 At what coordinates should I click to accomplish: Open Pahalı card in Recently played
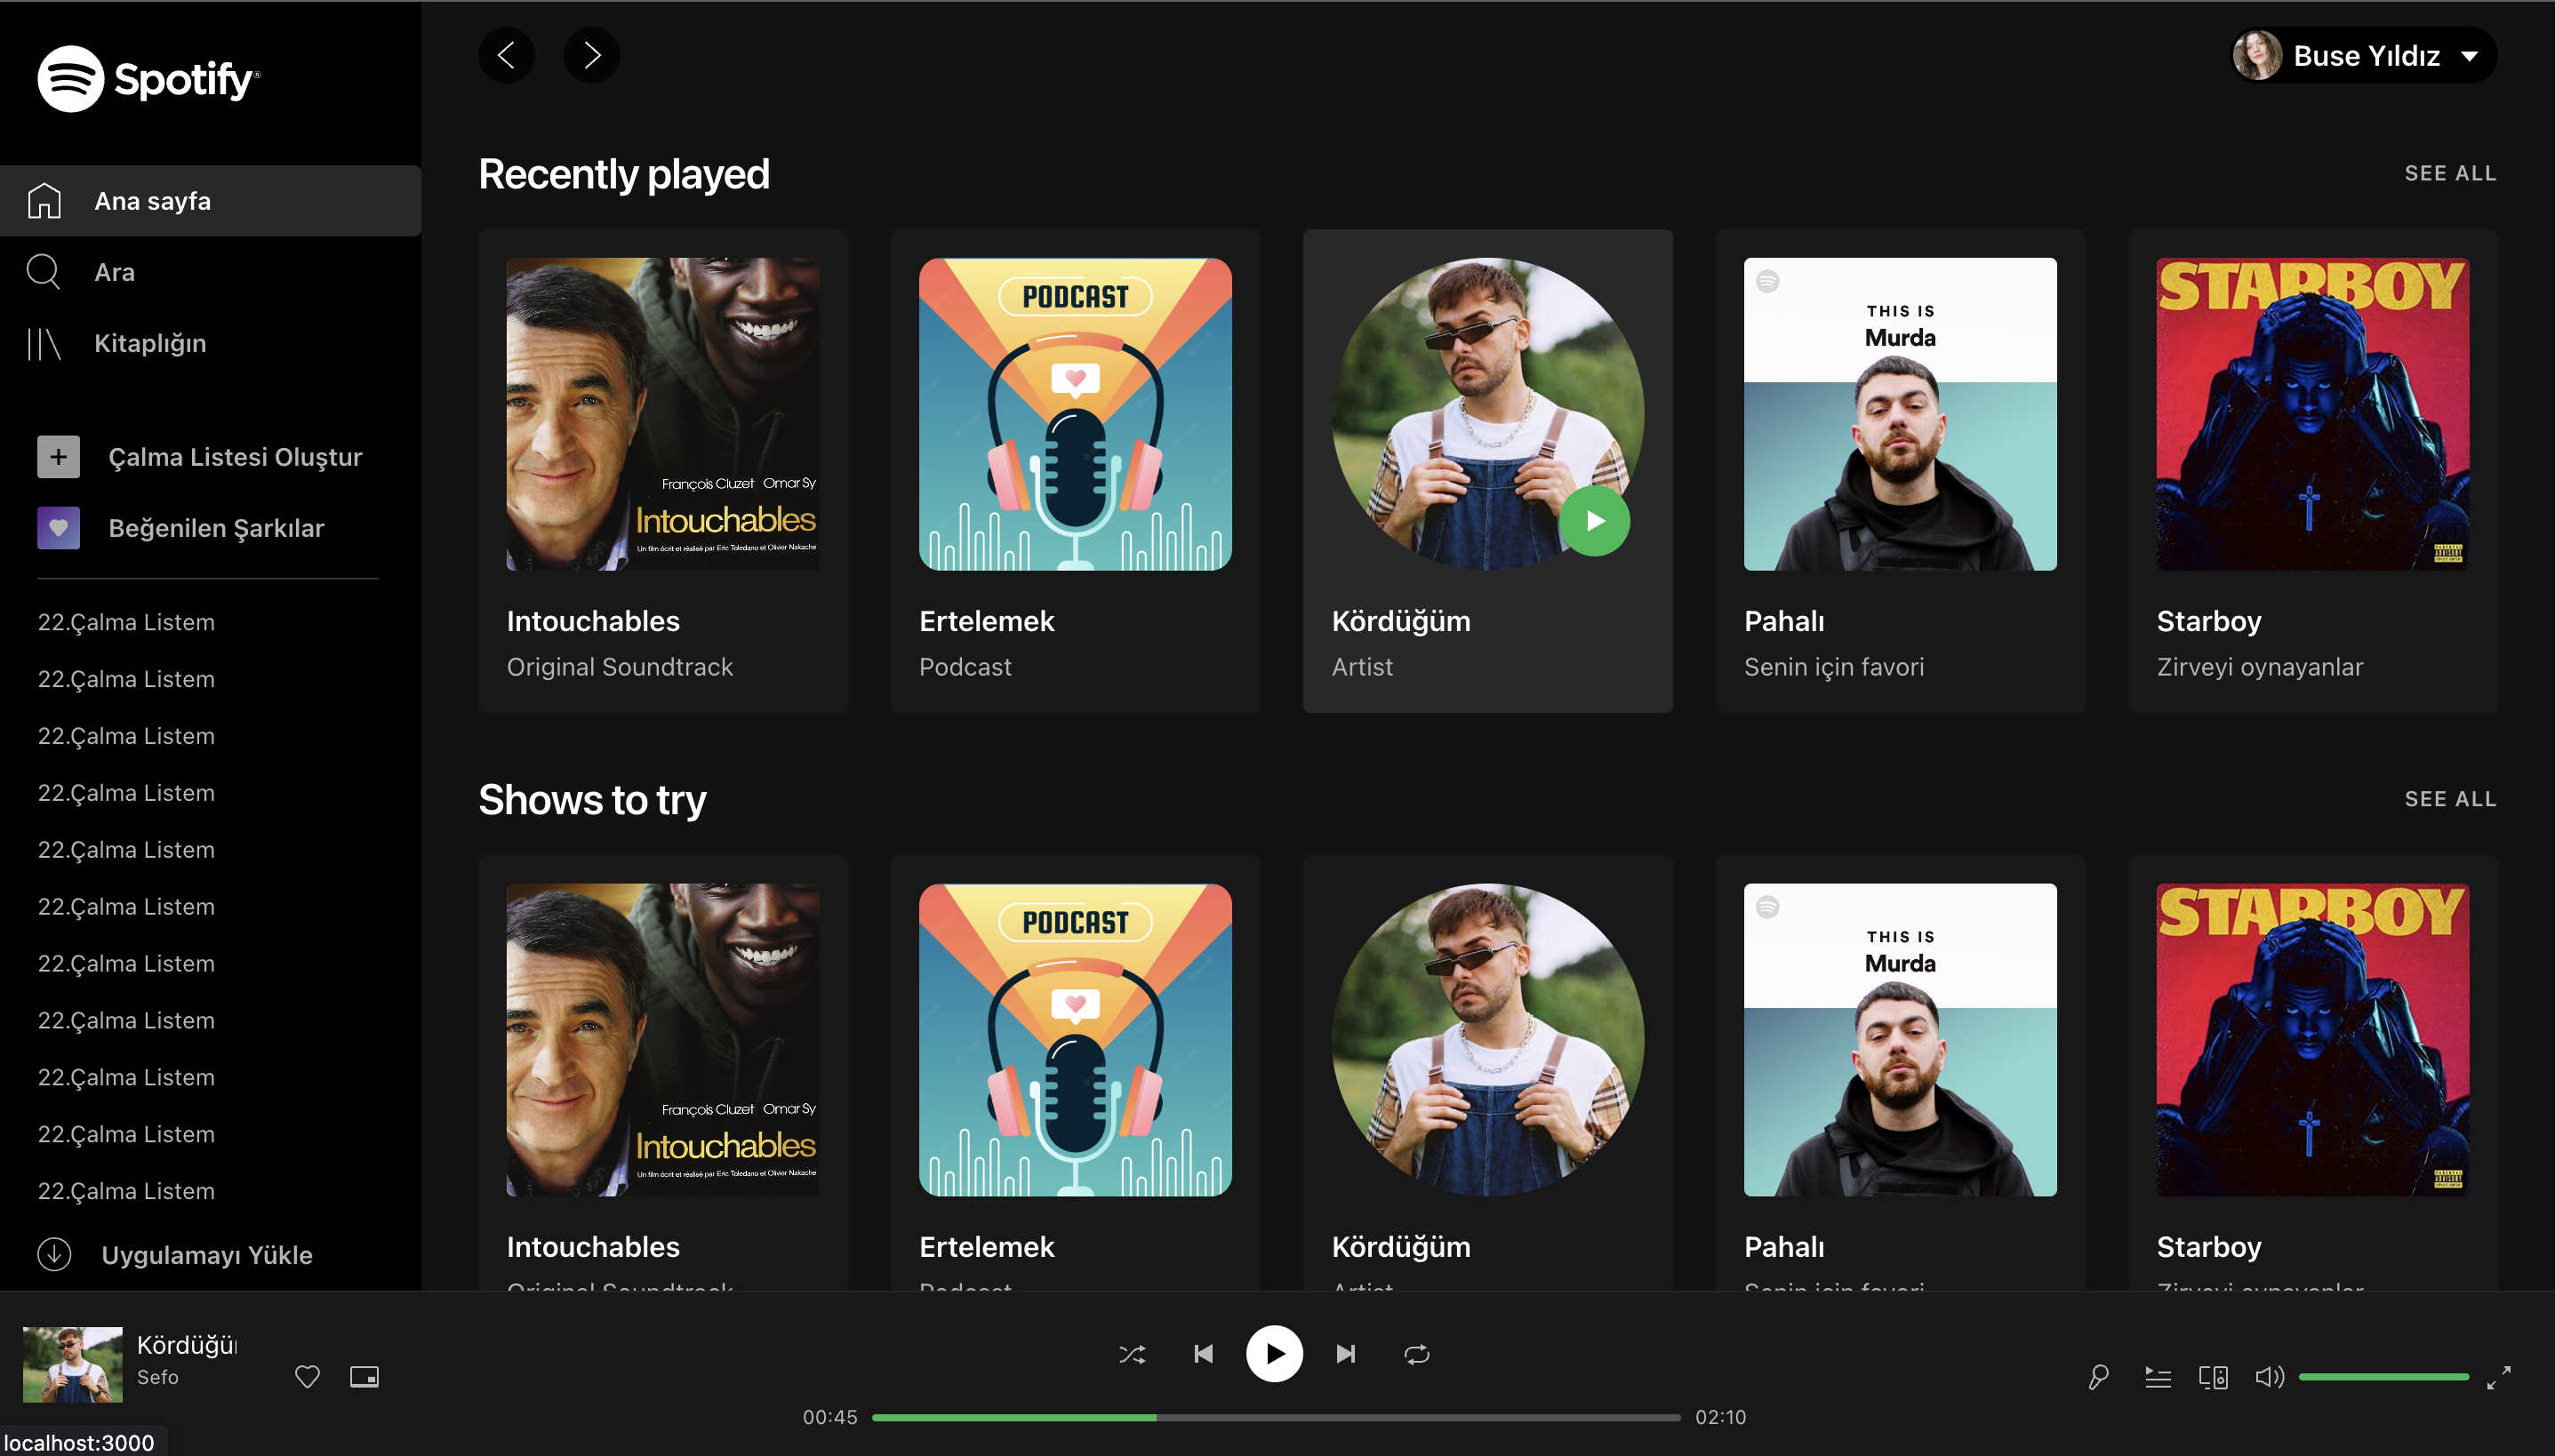[1900, 471]
